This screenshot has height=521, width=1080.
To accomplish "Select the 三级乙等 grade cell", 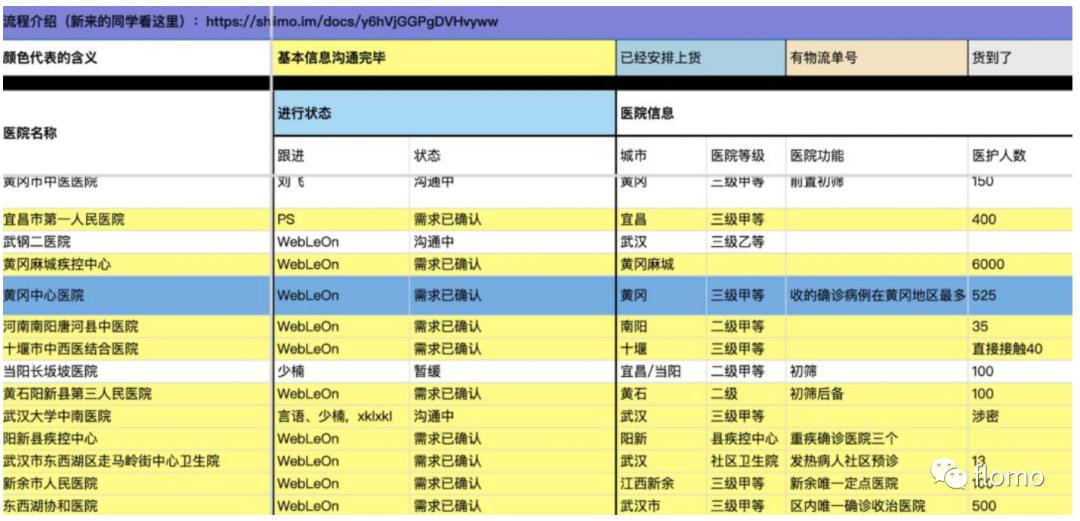I will 746,243.
